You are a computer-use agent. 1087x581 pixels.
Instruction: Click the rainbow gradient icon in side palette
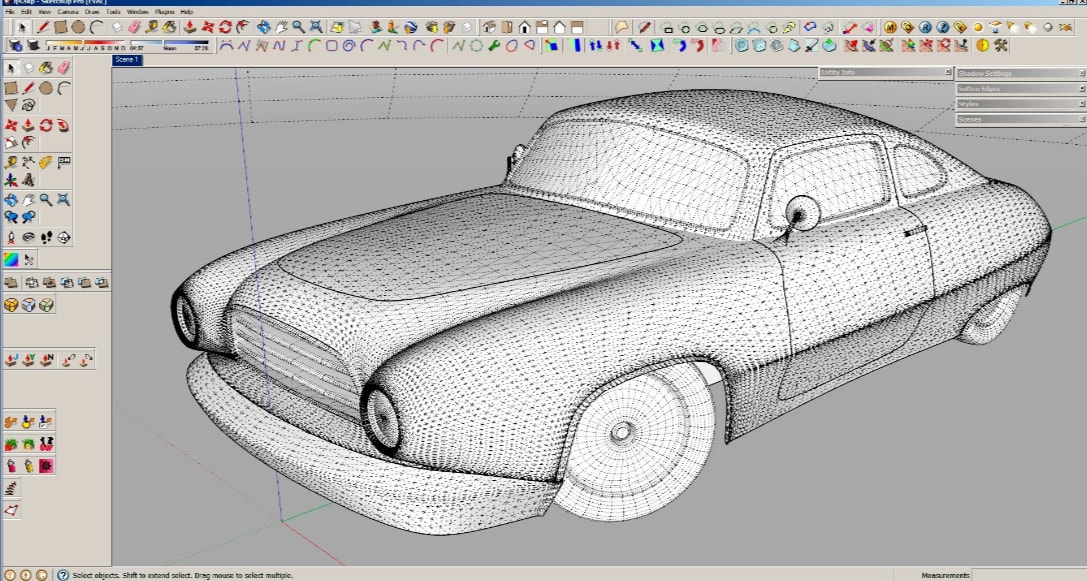[x=11, y=259]
